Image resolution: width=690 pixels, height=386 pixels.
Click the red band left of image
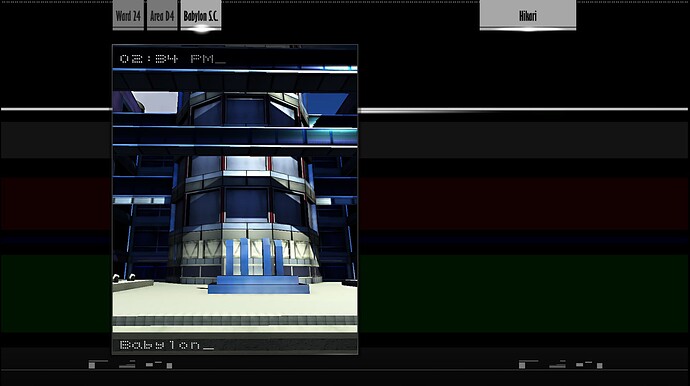[x=56, y=204]
